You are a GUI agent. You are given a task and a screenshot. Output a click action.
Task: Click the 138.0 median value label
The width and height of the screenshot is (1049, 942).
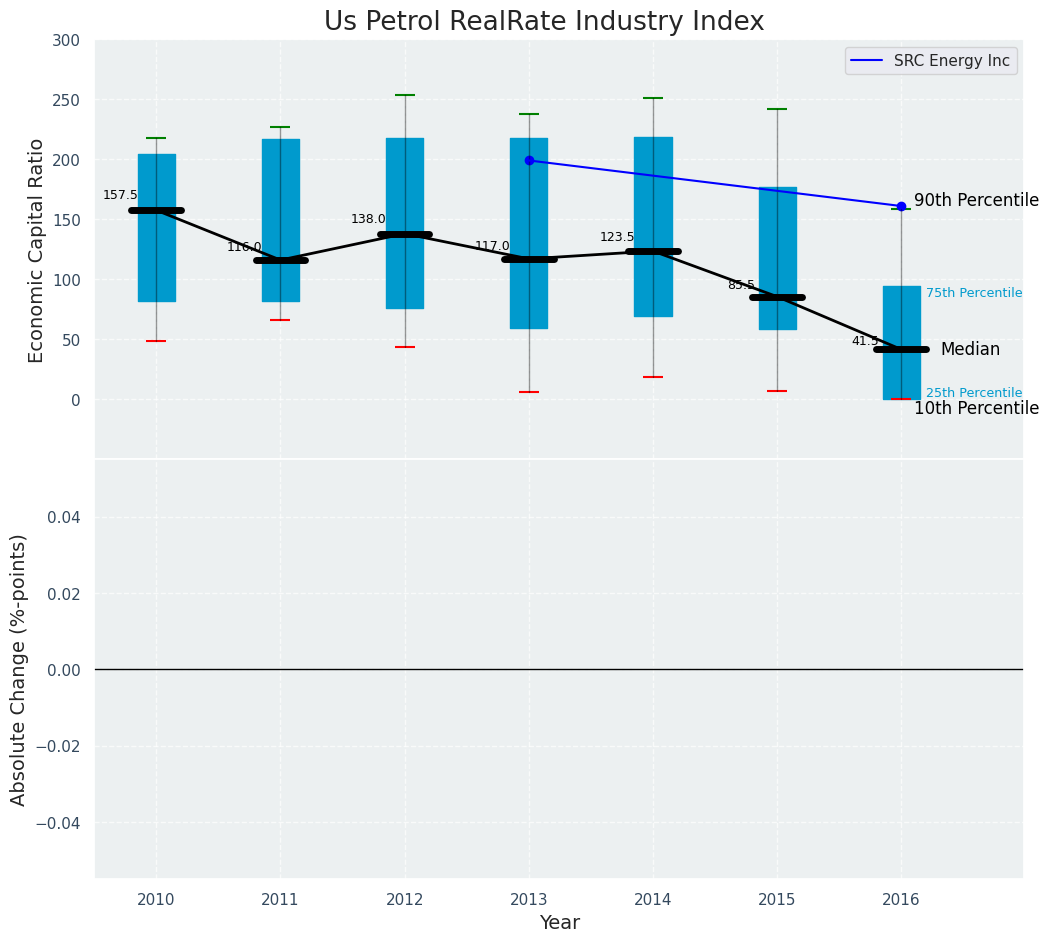click(x=368, y=219)
